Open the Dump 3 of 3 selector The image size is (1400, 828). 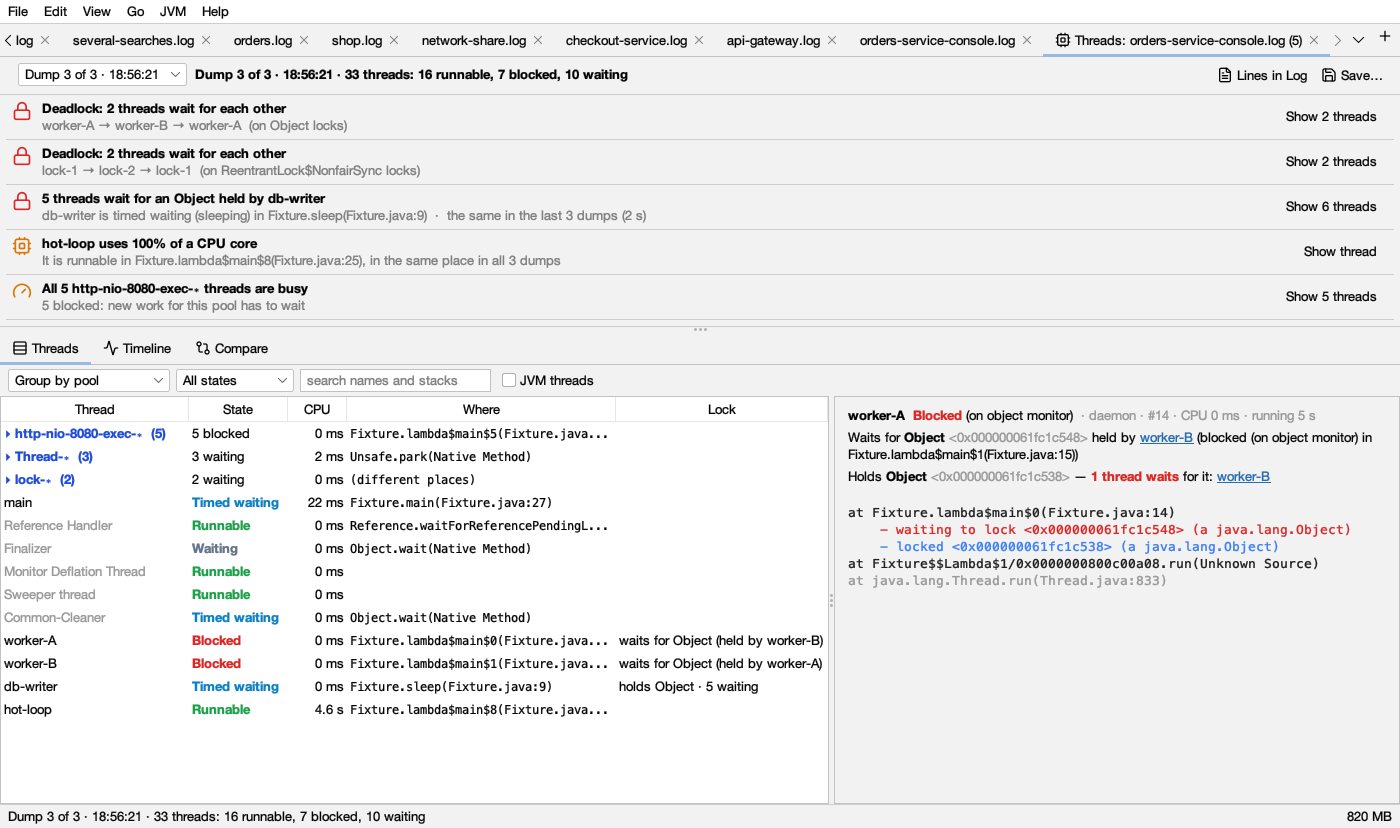103,75
